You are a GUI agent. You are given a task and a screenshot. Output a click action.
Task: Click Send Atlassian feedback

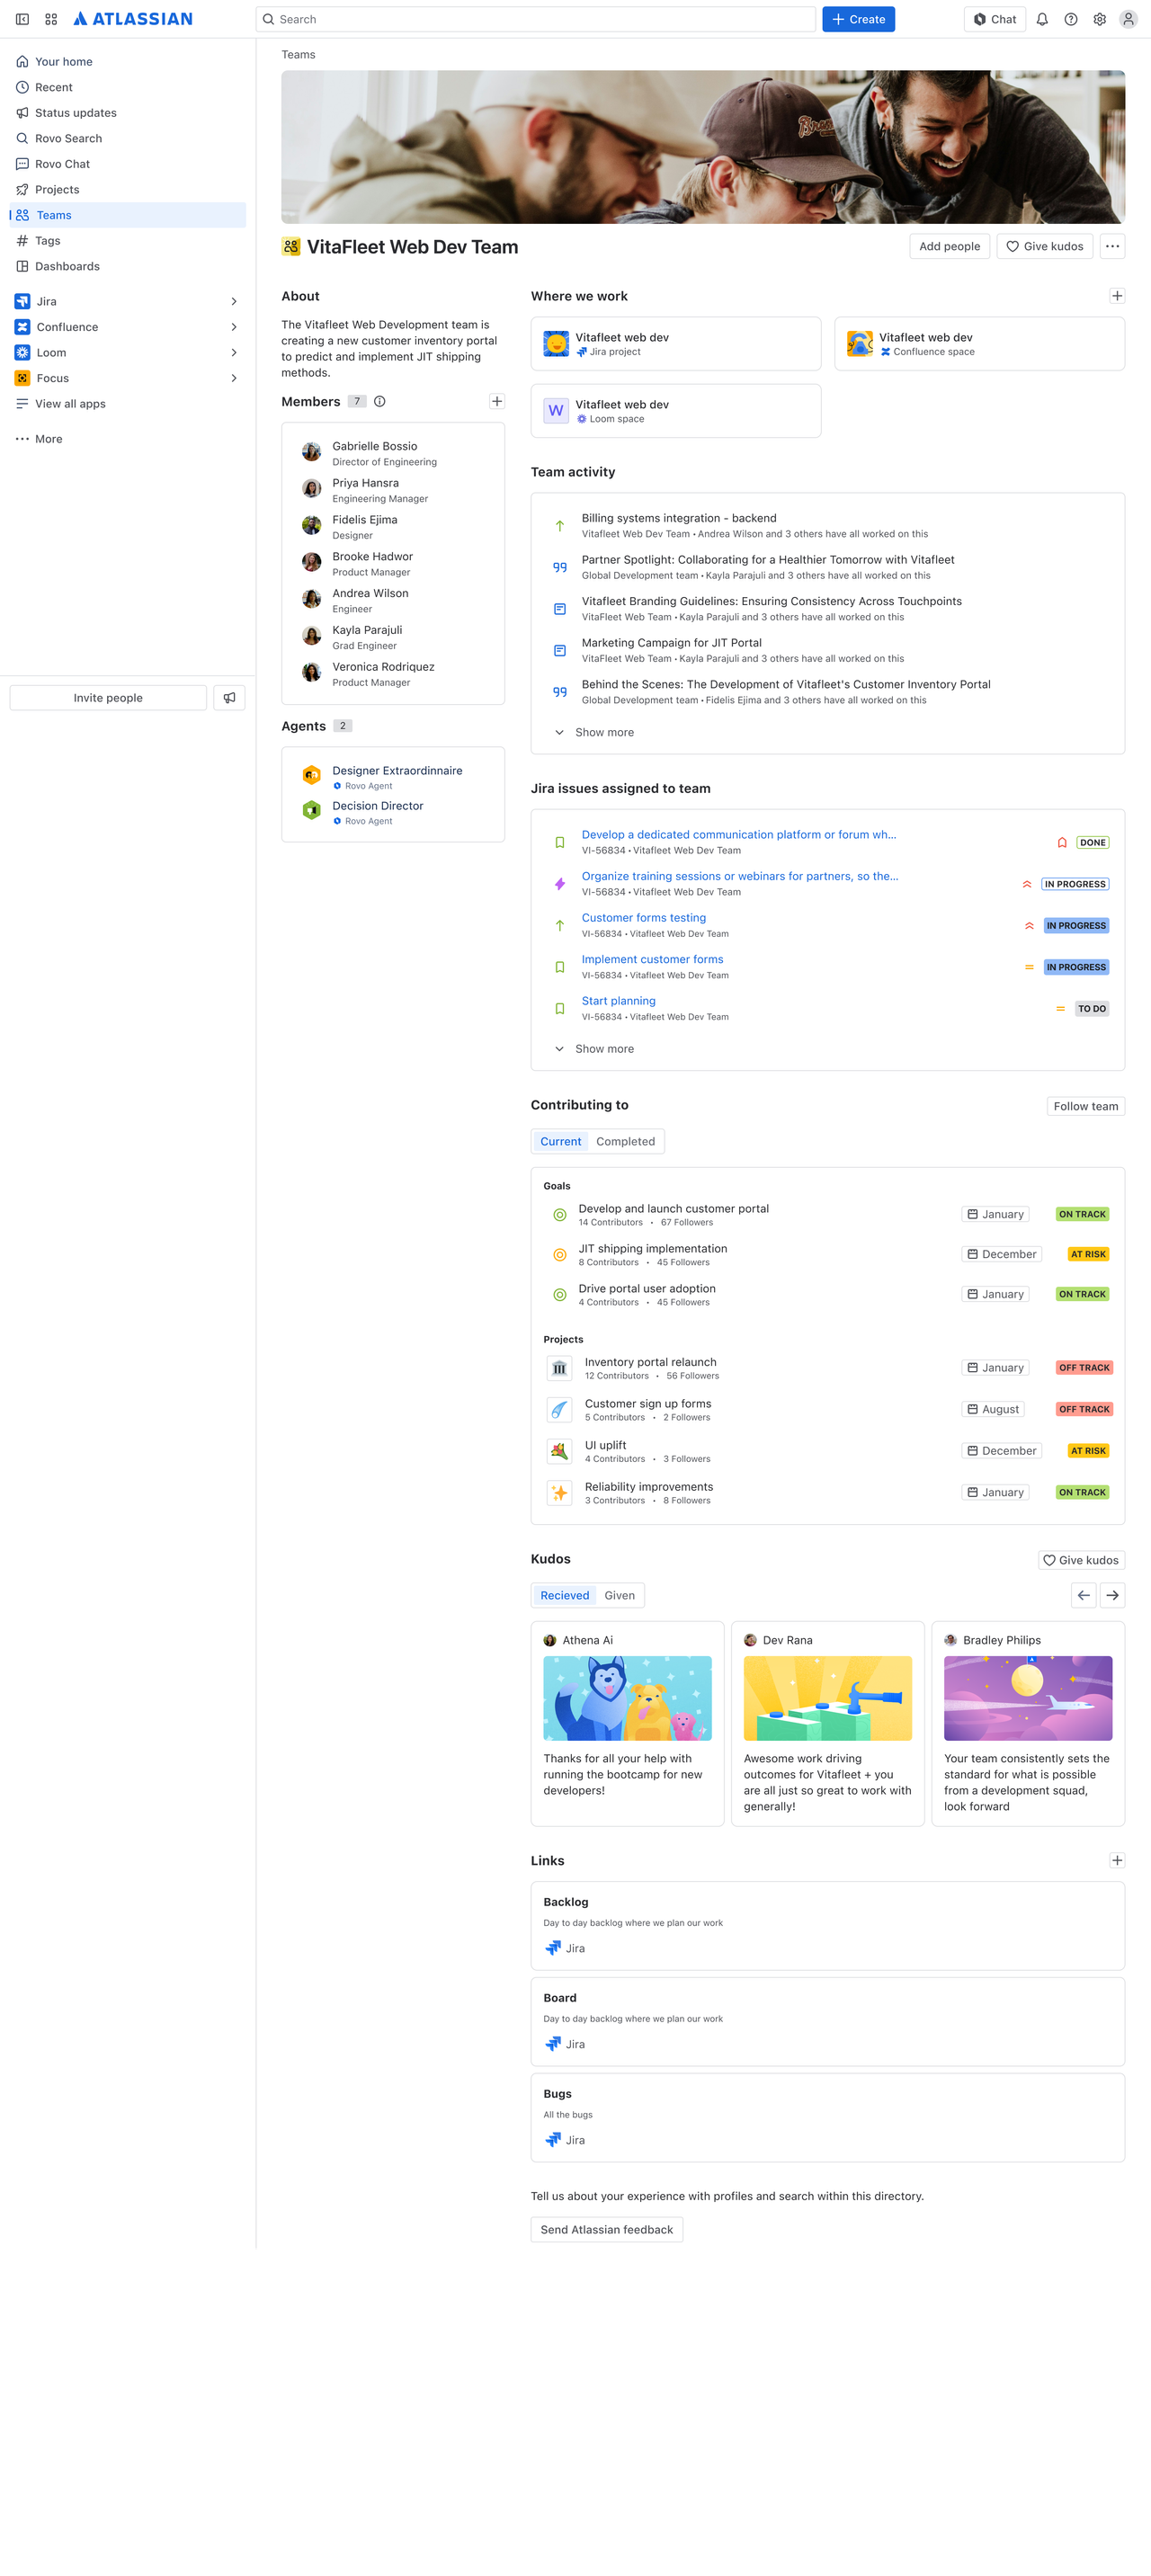click(x=607, y=2229)
